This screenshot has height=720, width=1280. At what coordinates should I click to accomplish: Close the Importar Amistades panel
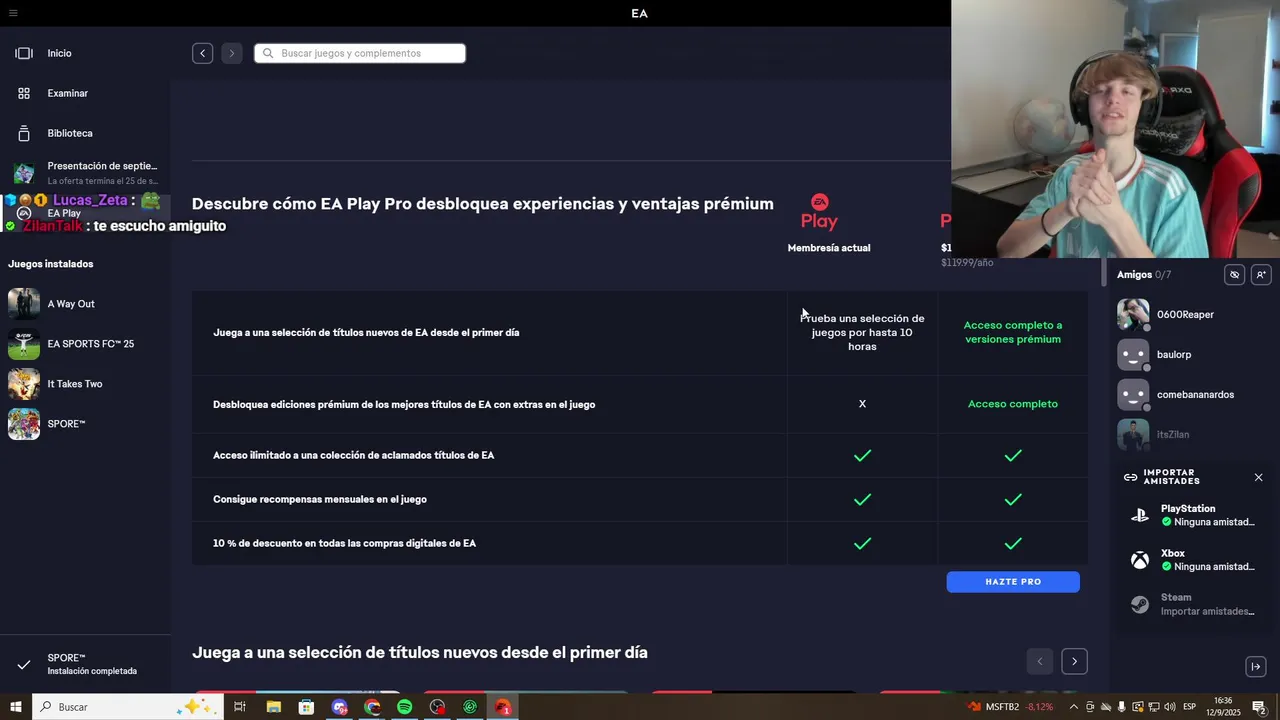(x=1258, y=478)
